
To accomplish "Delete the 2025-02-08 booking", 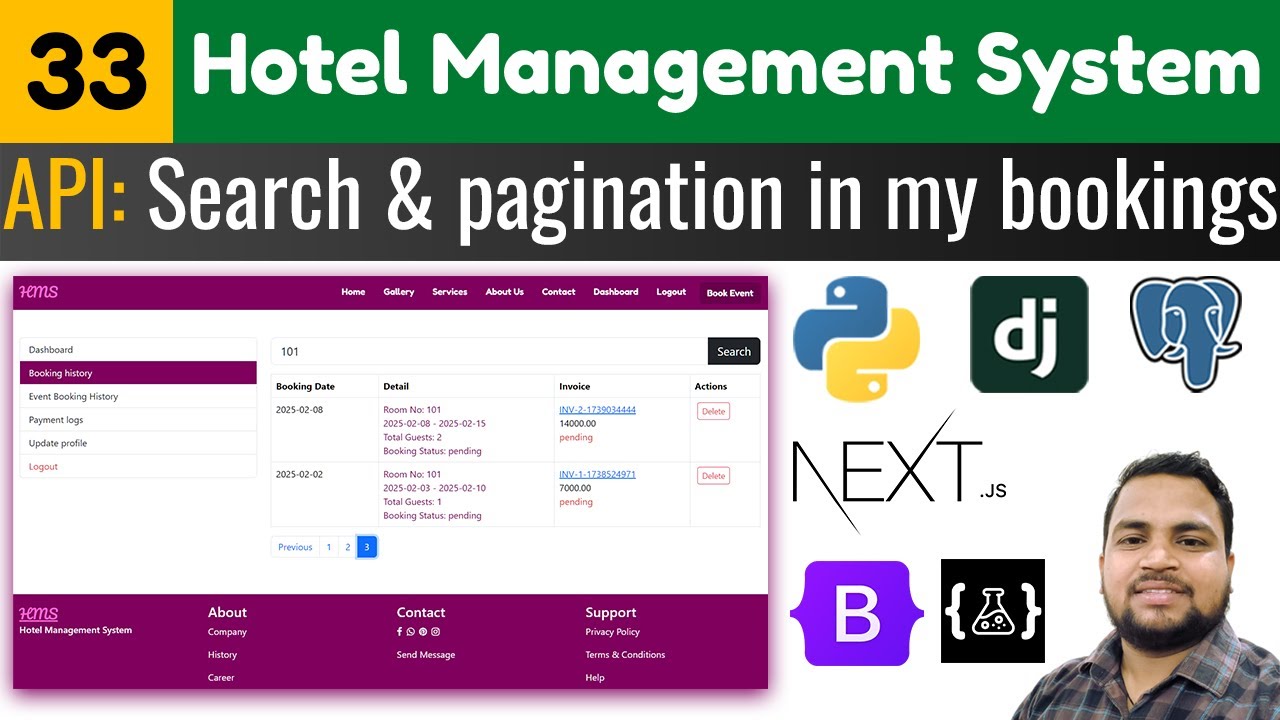I will tap(713, 411).
